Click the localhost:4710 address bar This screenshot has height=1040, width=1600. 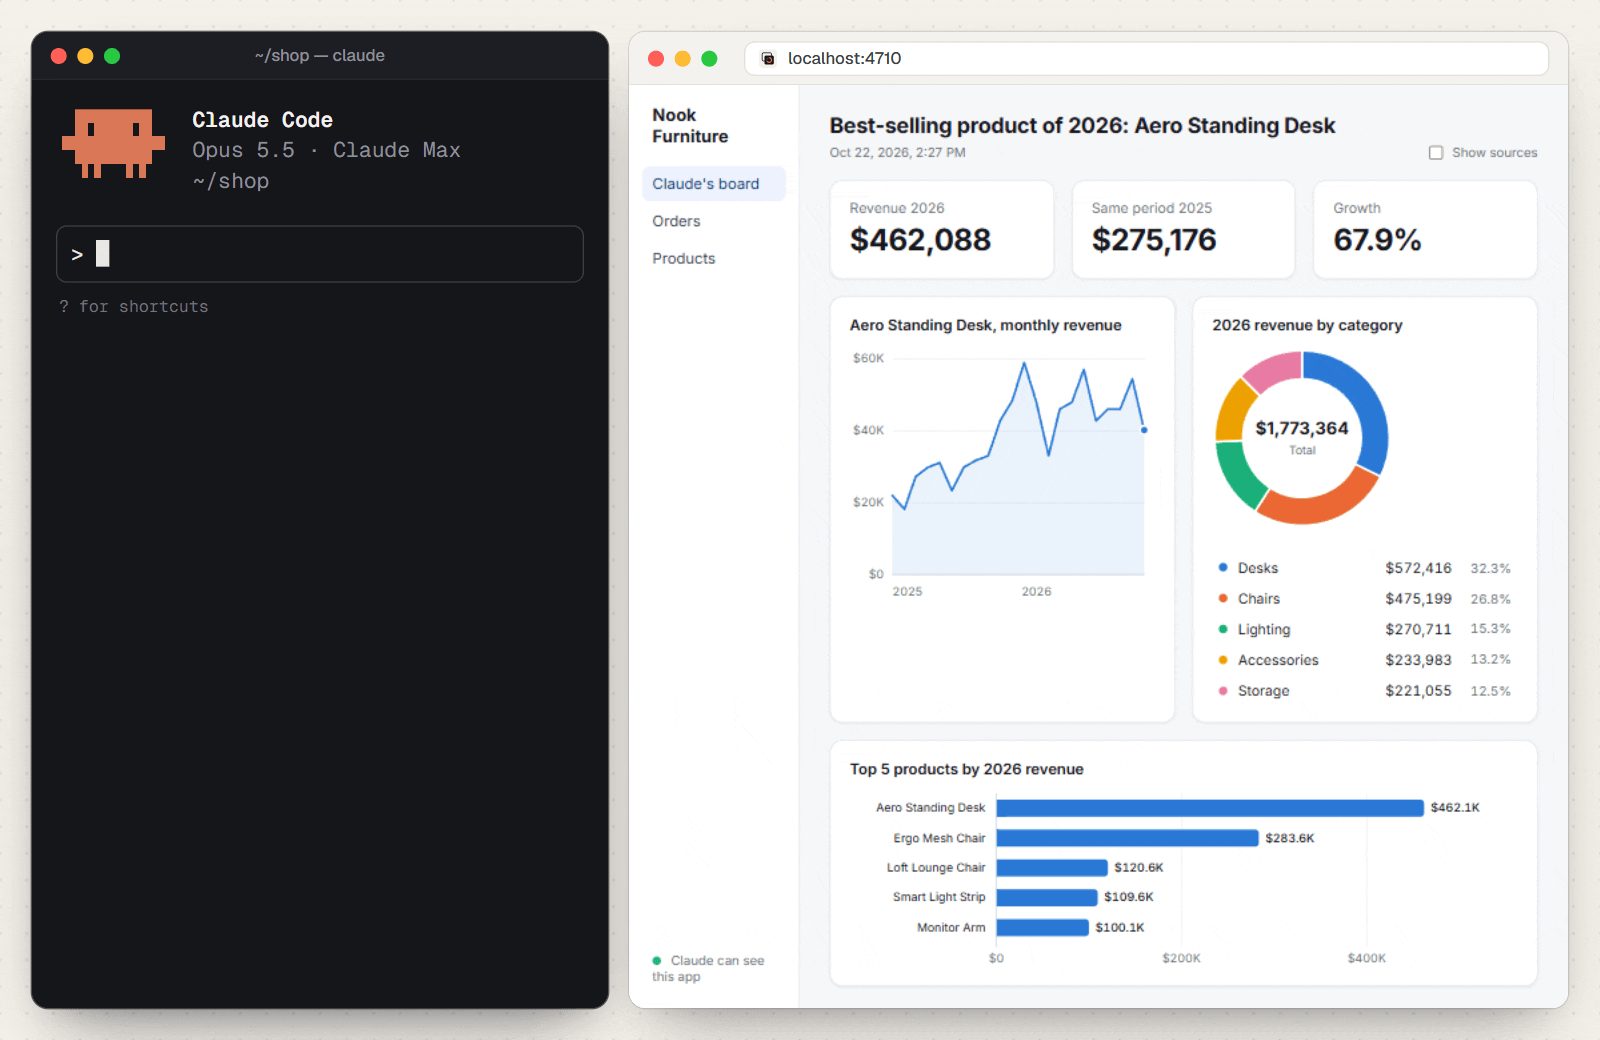coord(1146,59)
